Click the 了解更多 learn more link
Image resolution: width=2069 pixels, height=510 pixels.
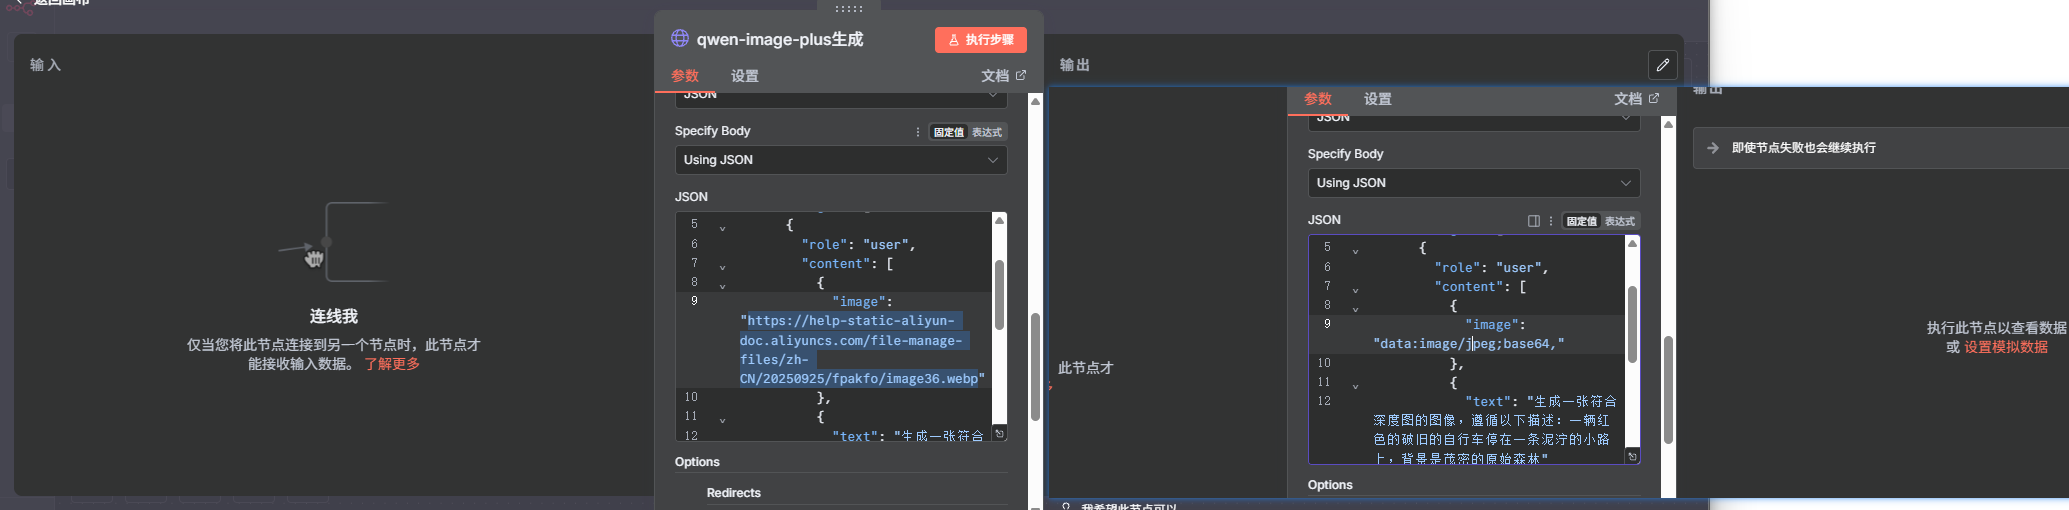pyautogui.click(x=392, y=364)
